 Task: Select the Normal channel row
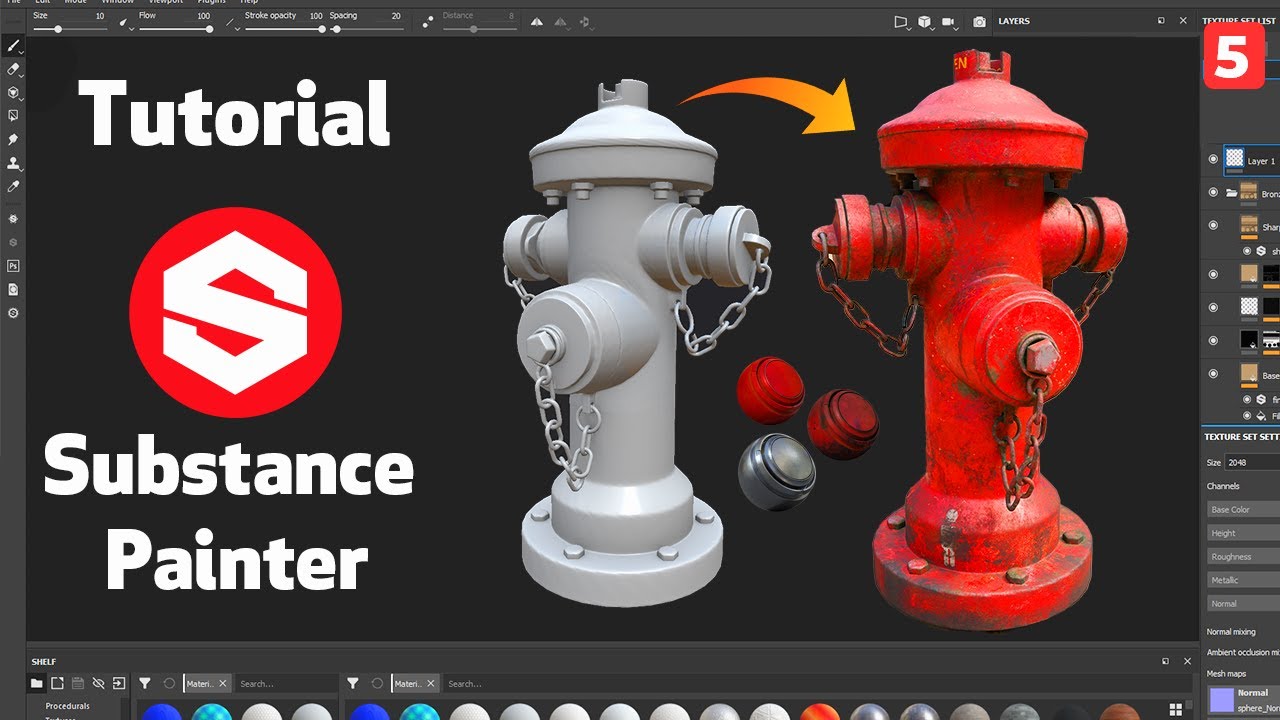coord(1244,604)
